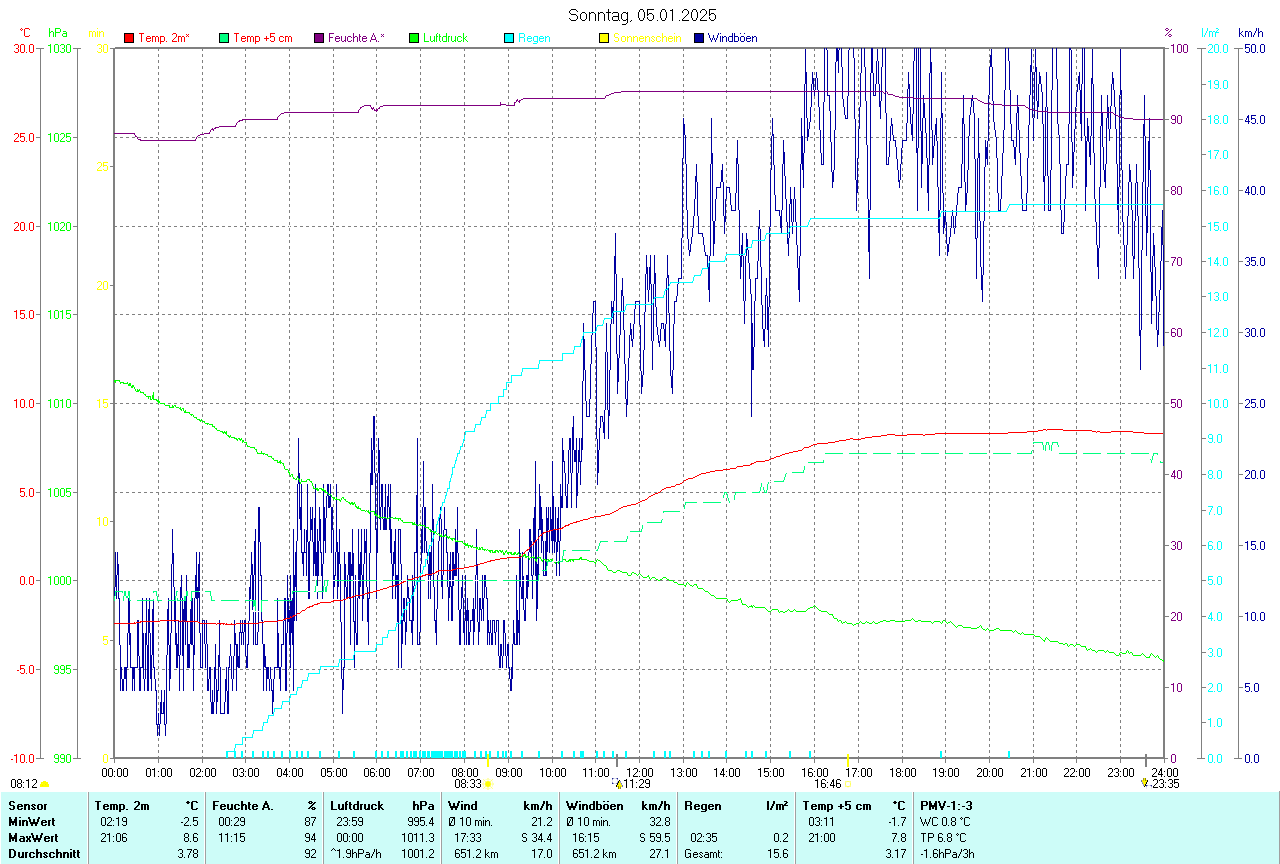
Task: Click the 'Luftdruck' column header in table
Action: coord(356,806)
